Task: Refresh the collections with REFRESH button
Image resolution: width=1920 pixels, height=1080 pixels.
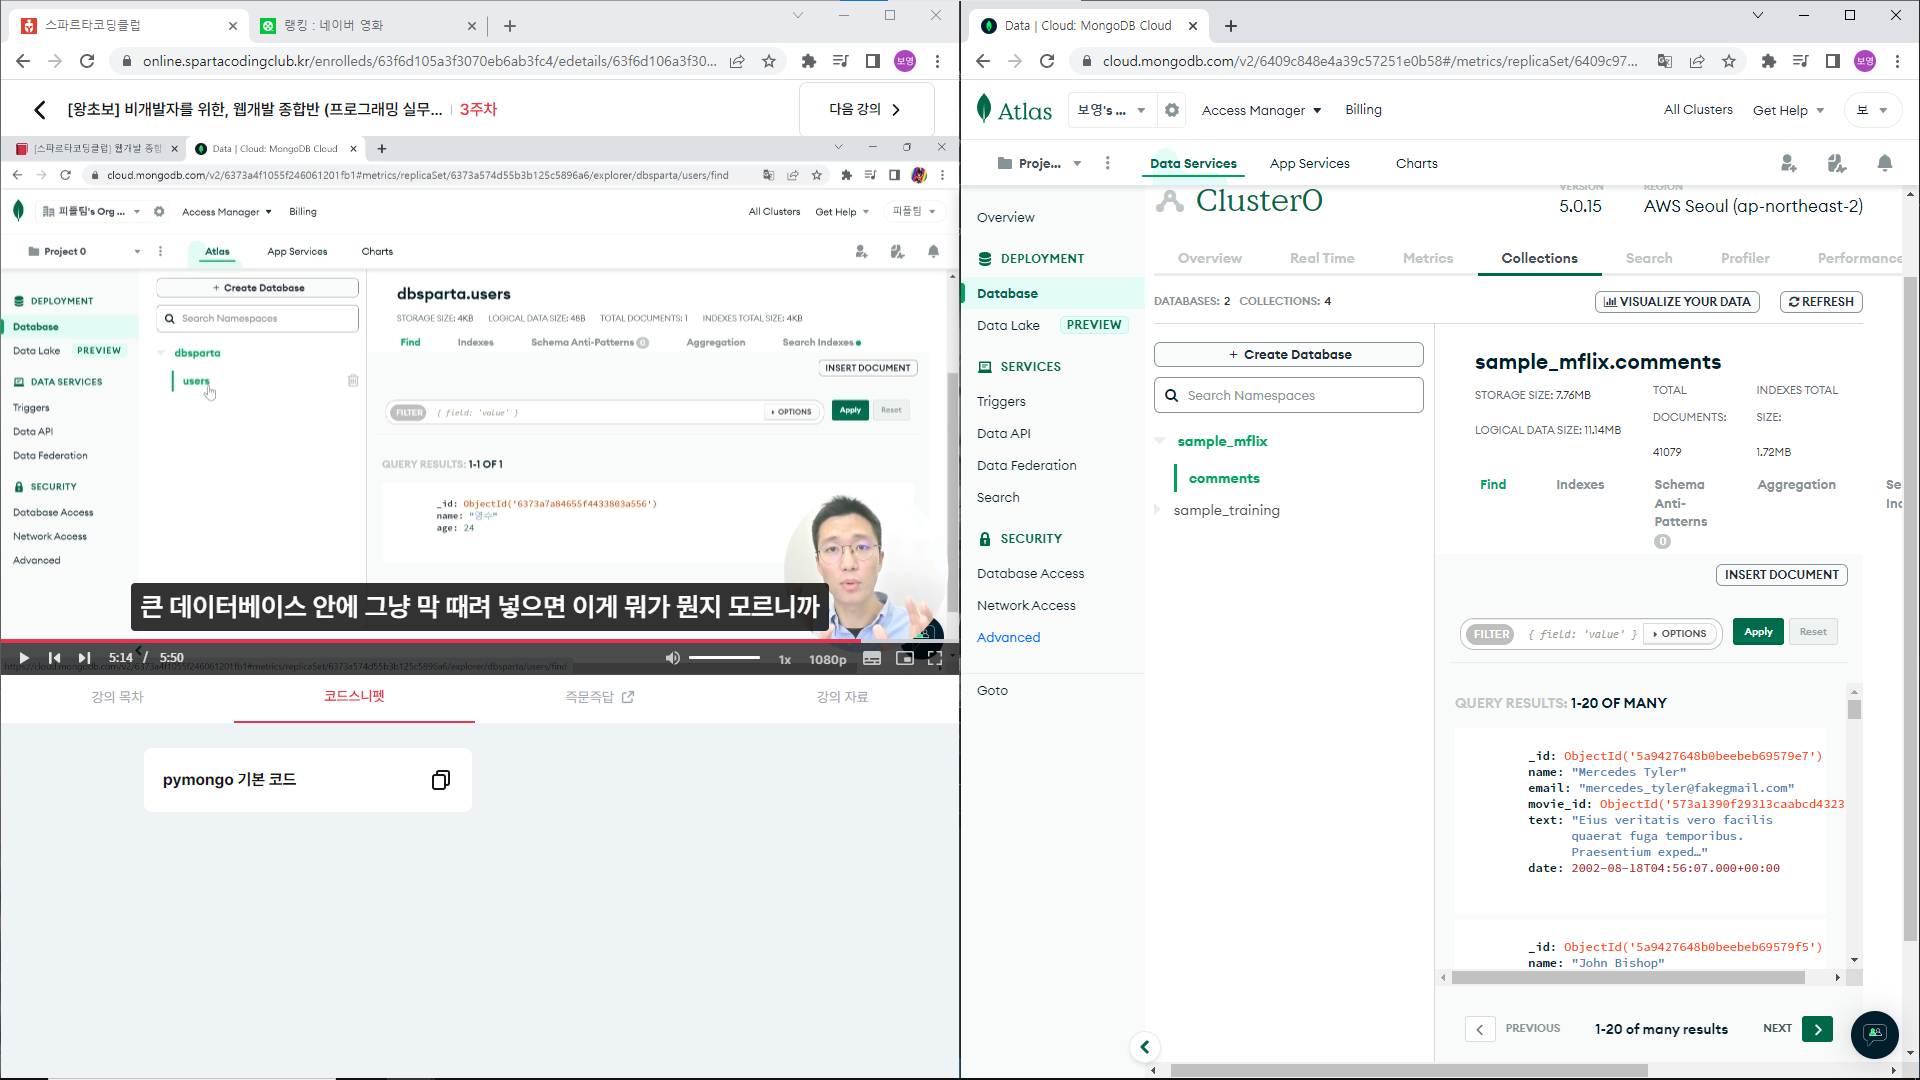Action: click(x=1821, y=302)
